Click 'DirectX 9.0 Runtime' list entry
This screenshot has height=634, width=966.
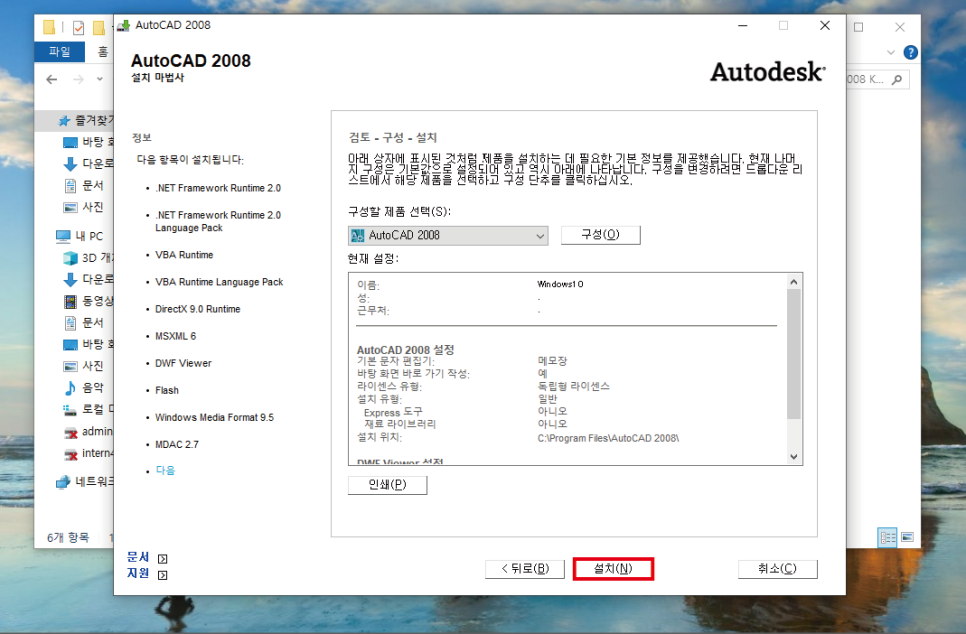(x=198, y=309)
